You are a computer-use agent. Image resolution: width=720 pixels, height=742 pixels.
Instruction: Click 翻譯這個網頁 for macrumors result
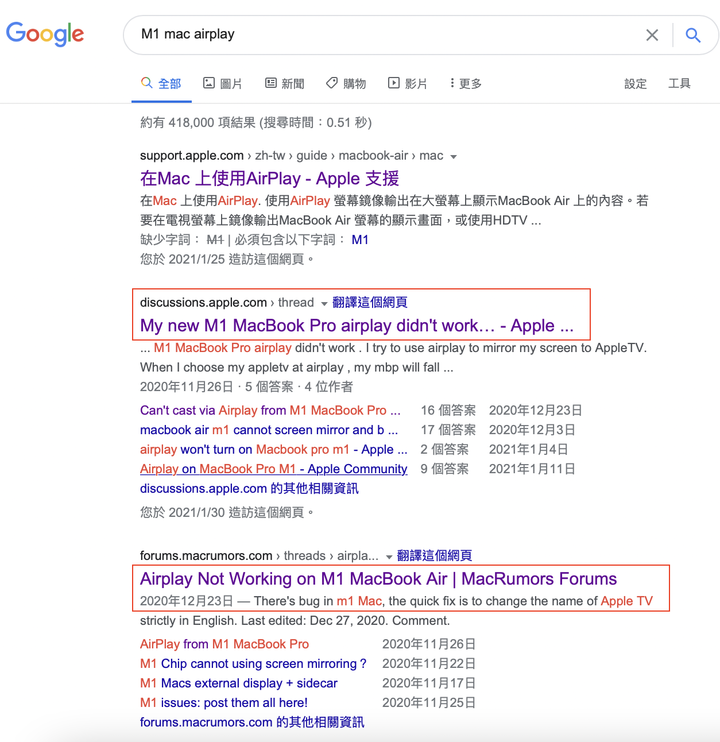click(434, 556)
